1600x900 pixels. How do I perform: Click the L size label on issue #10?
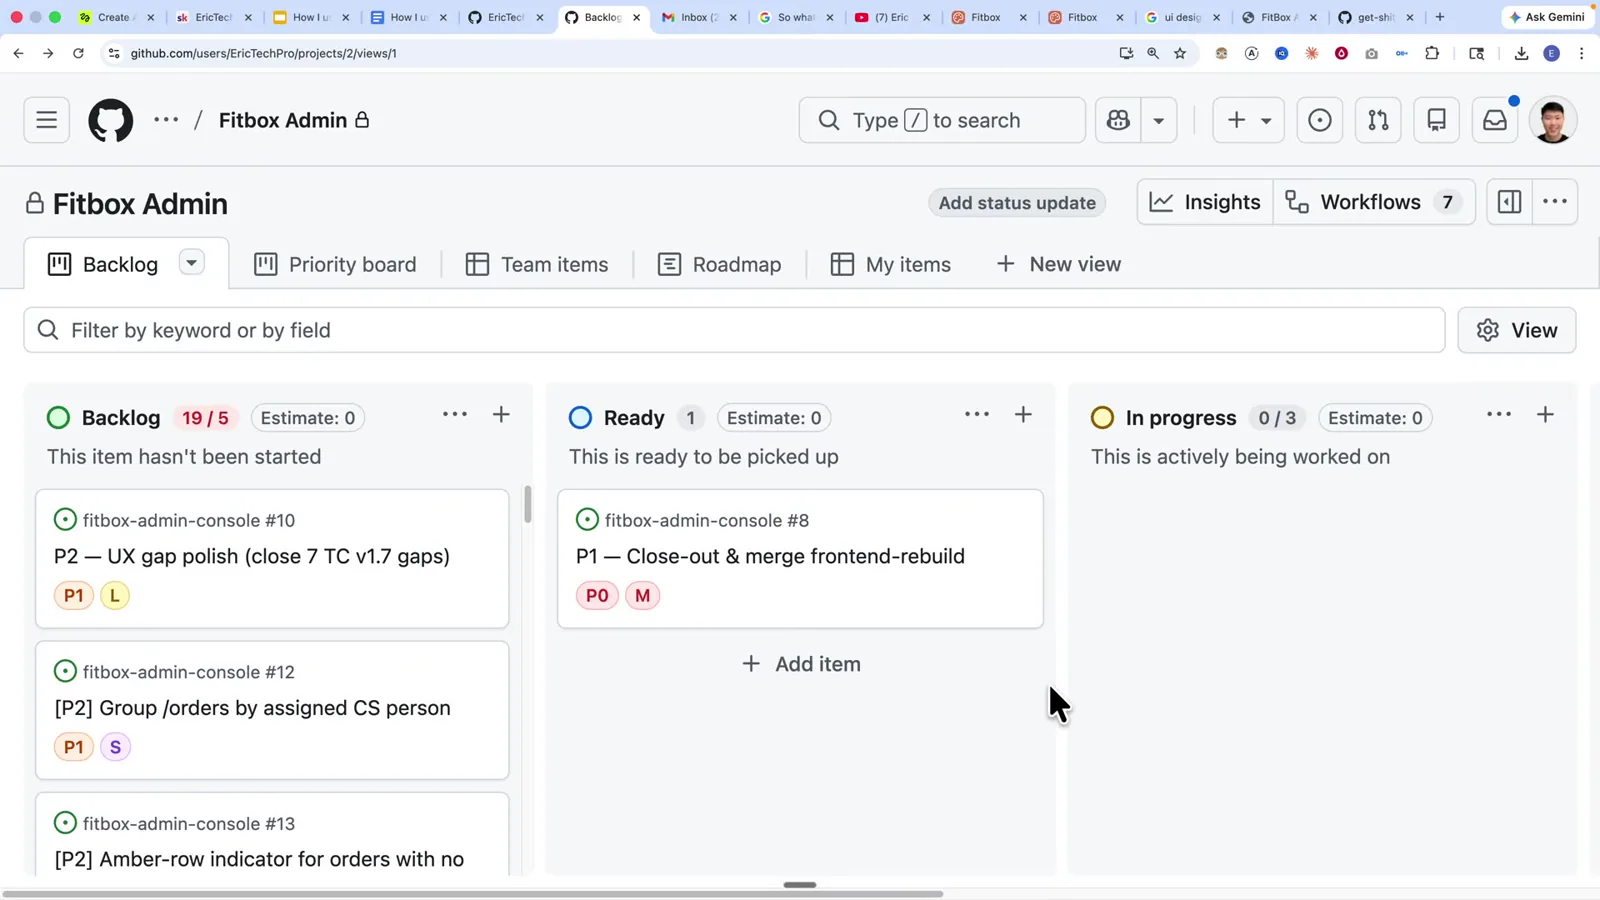click(115, 595)
